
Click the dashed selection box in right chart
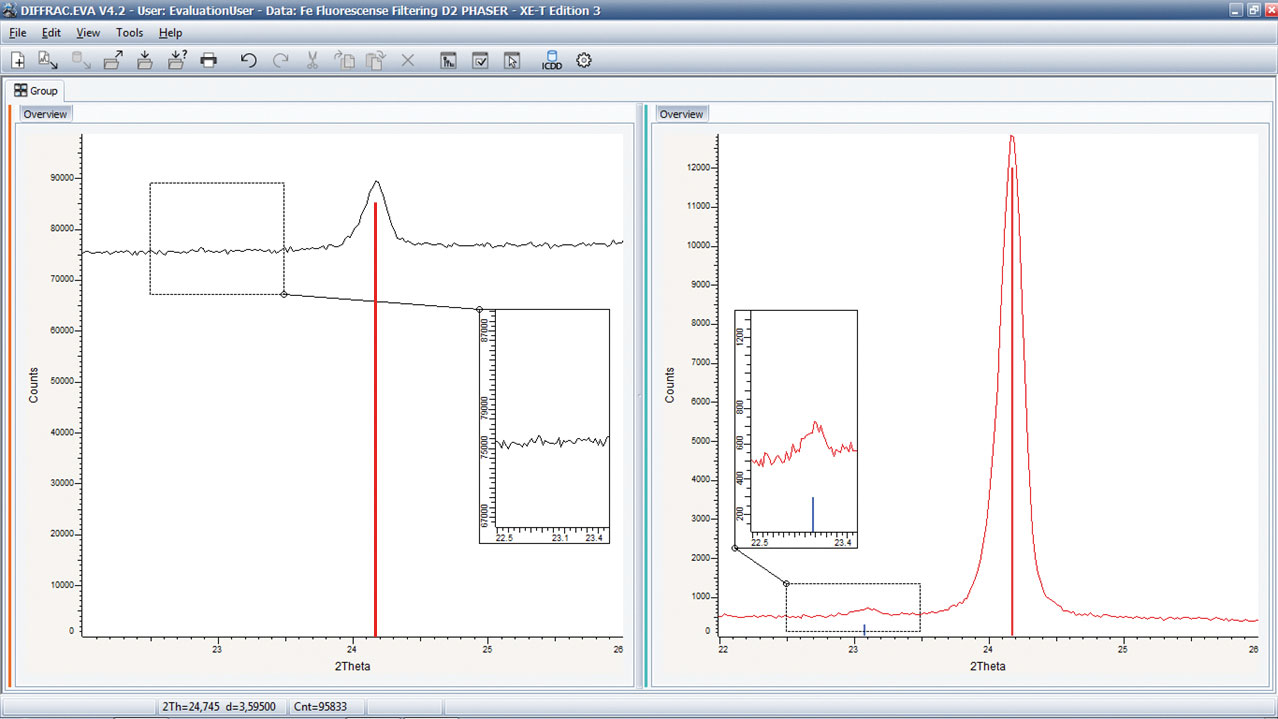[853, 607]
